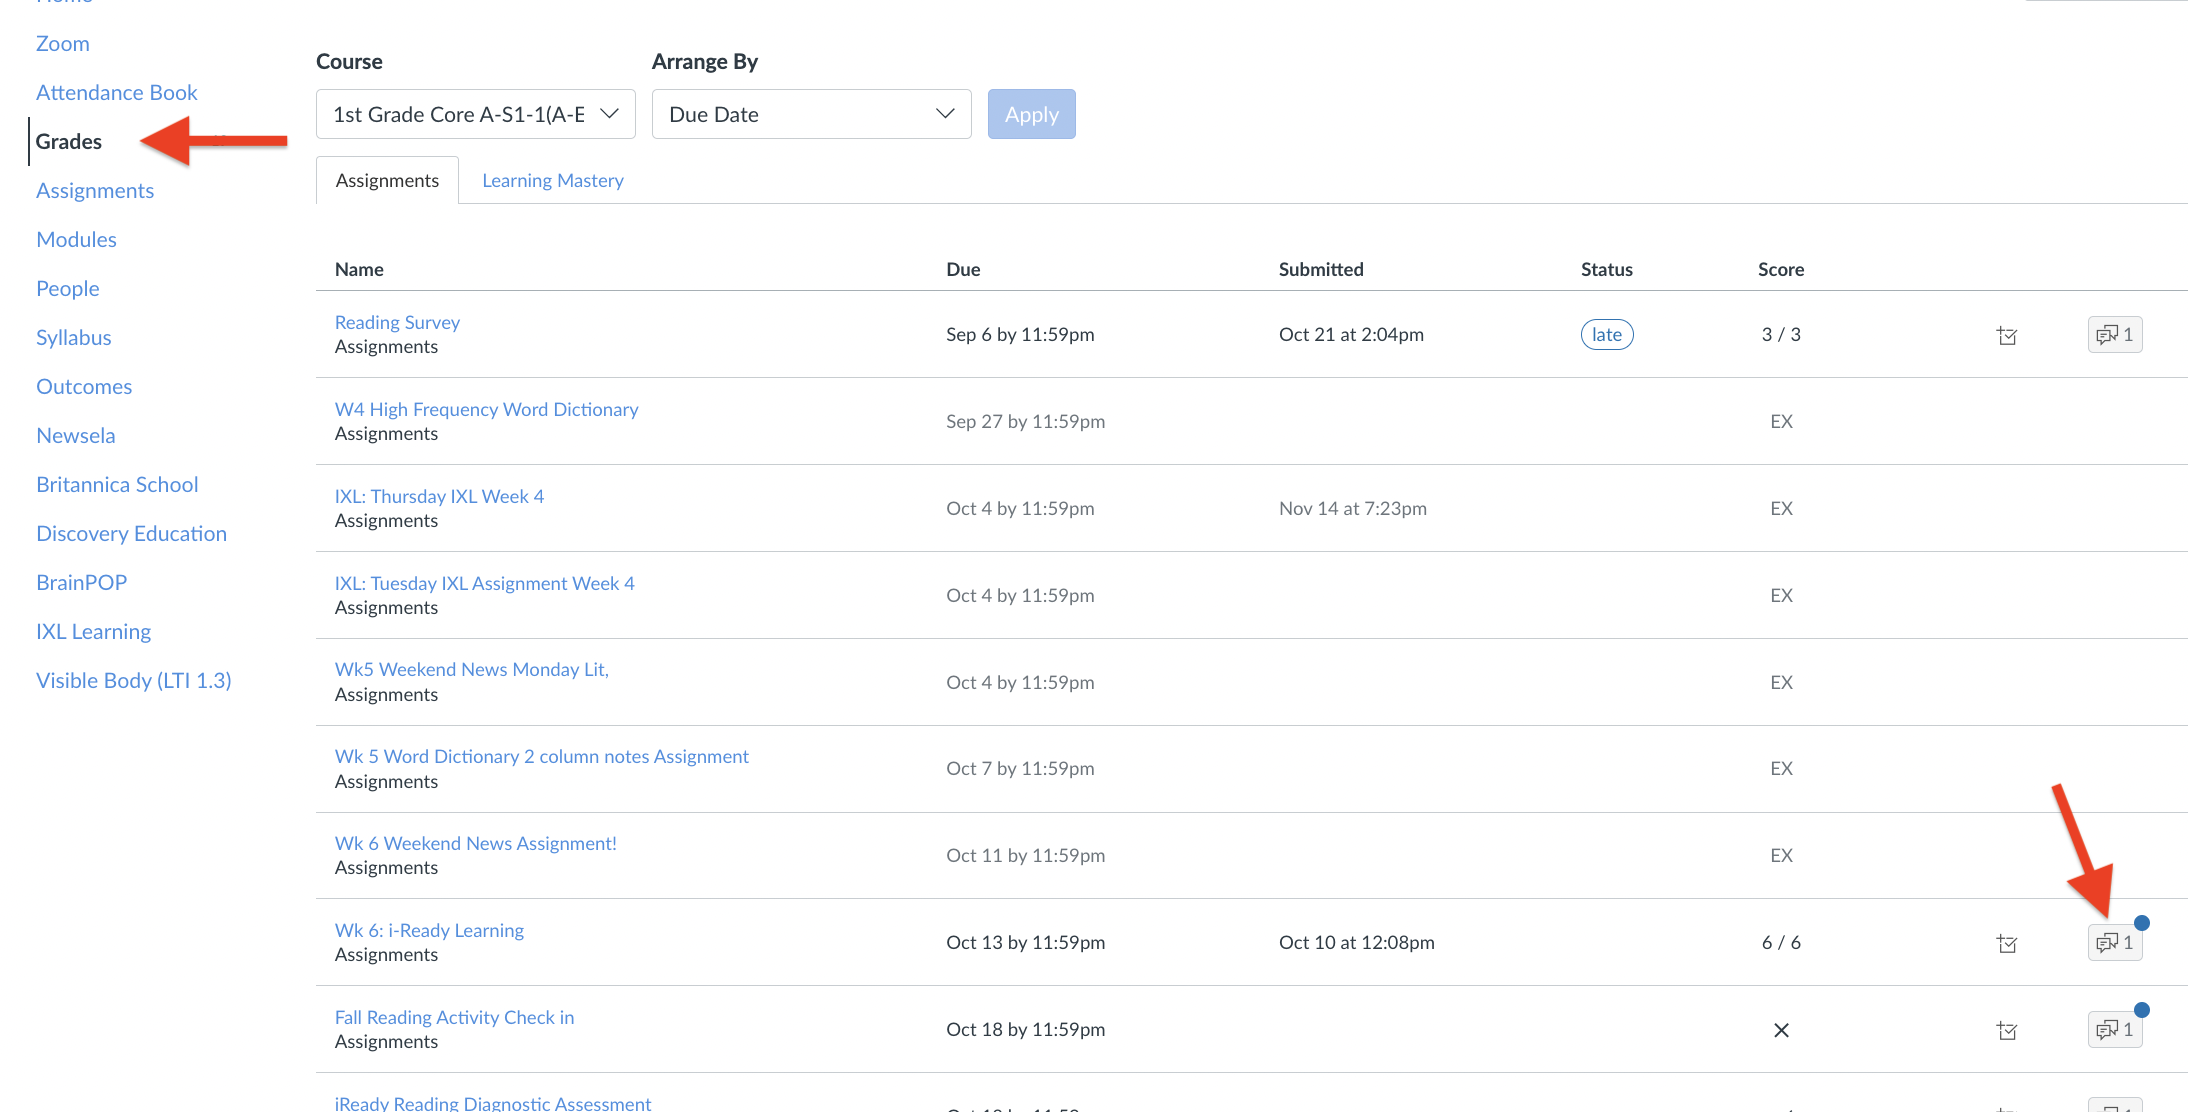Image resolution: width=2188 pixels, height=1112 pixels.
Task: Click due date Oct 7 by 11:59pm
Action: [1020, 769]
